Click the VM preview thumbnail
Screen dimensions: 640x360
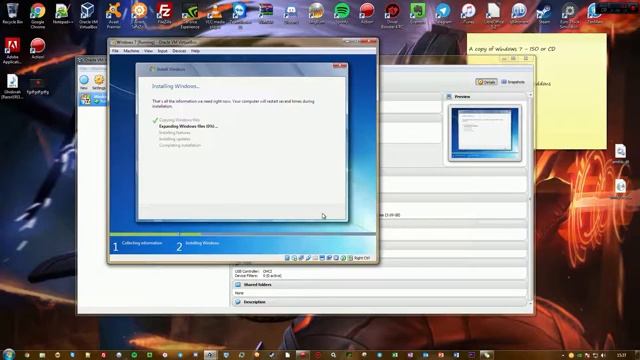click(x=484, y=133)
